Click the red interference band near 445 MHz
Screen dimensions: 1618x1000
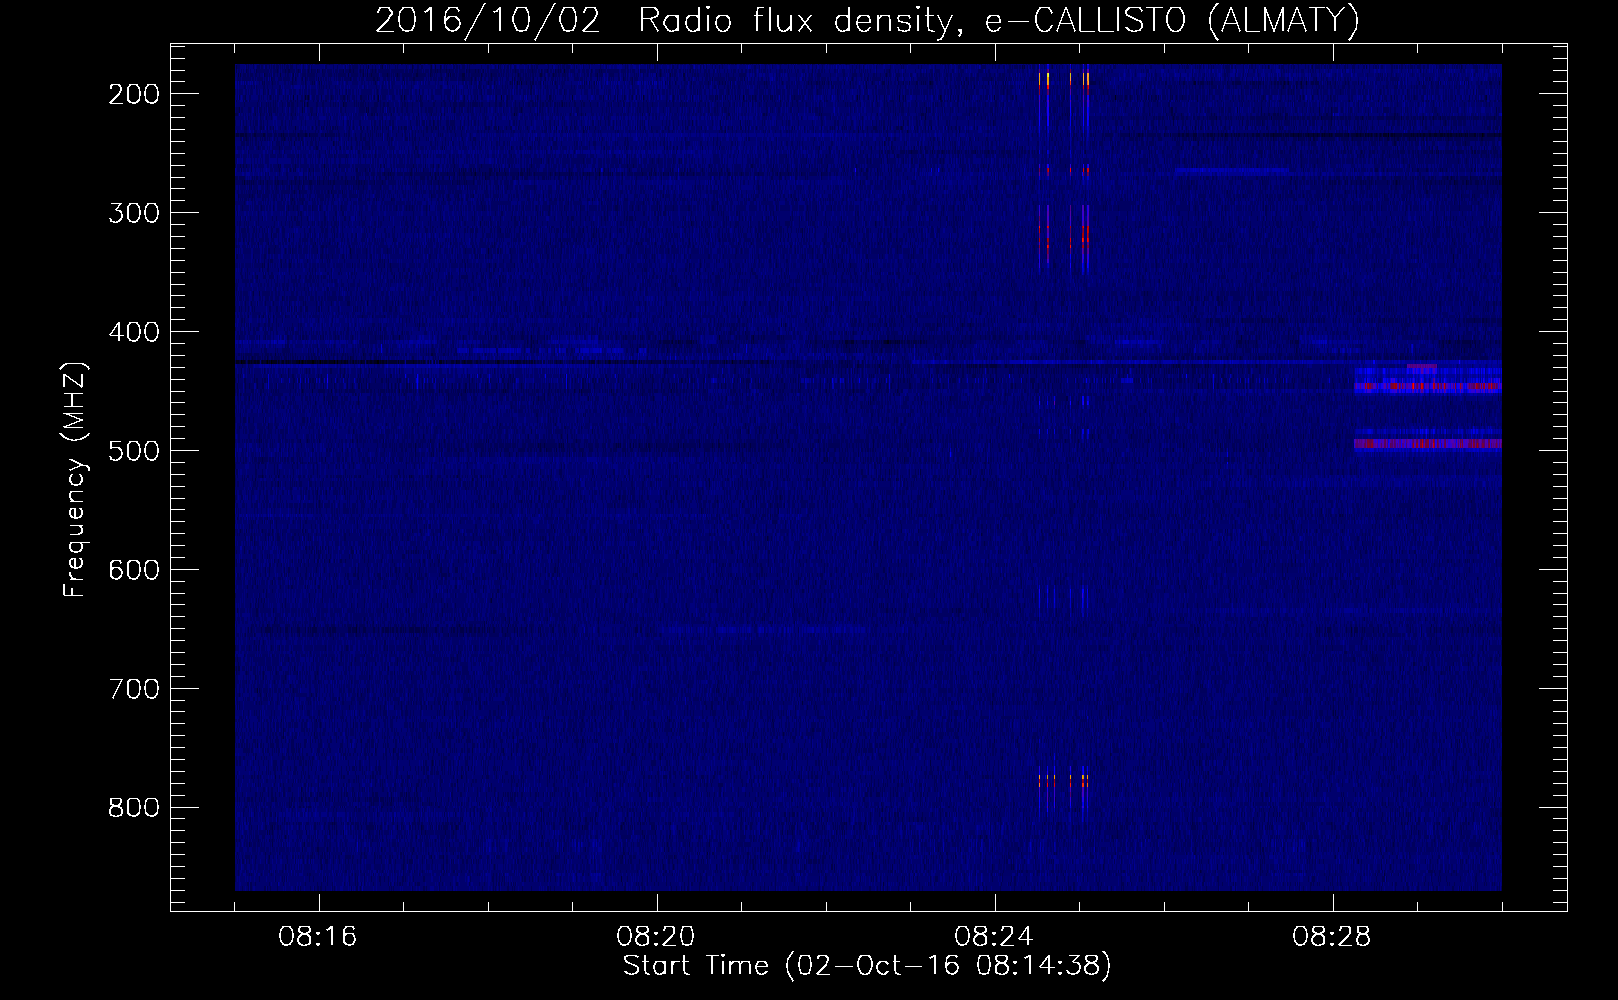pyautogui.click(x=1428, y=386)
